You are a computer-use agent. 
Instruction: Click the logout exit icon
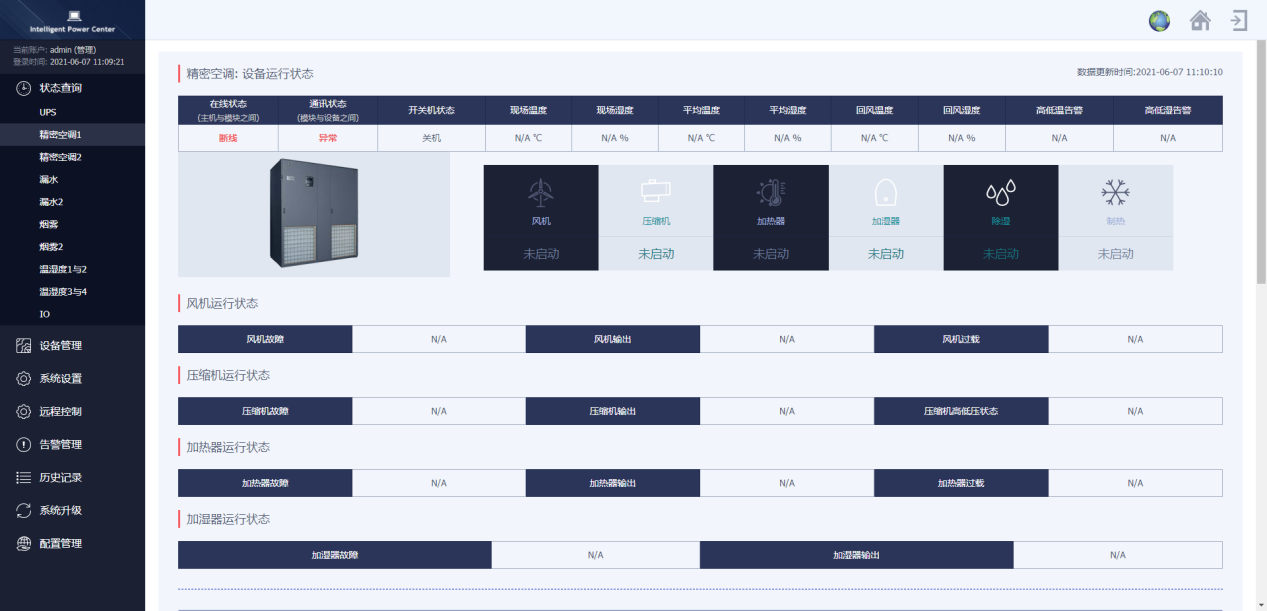click(x=1239, y=20)
